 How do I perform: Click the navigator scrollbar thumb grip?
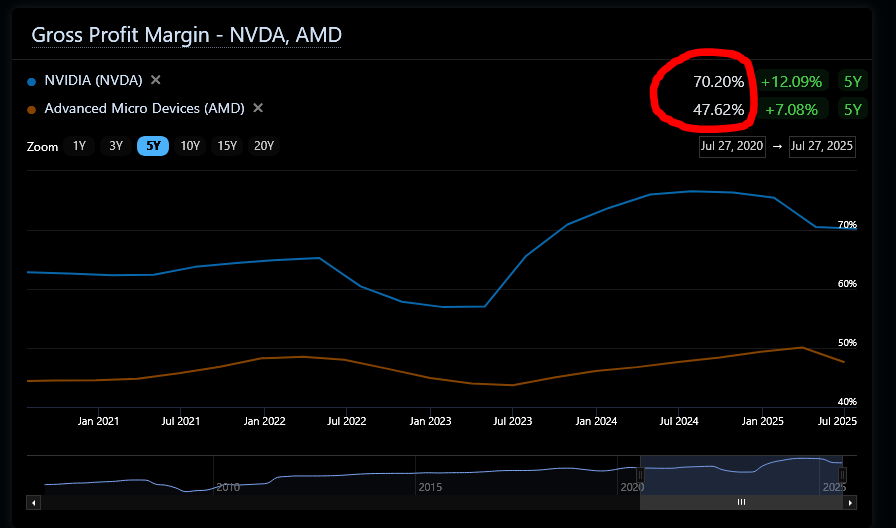click(x=741, y=503)
